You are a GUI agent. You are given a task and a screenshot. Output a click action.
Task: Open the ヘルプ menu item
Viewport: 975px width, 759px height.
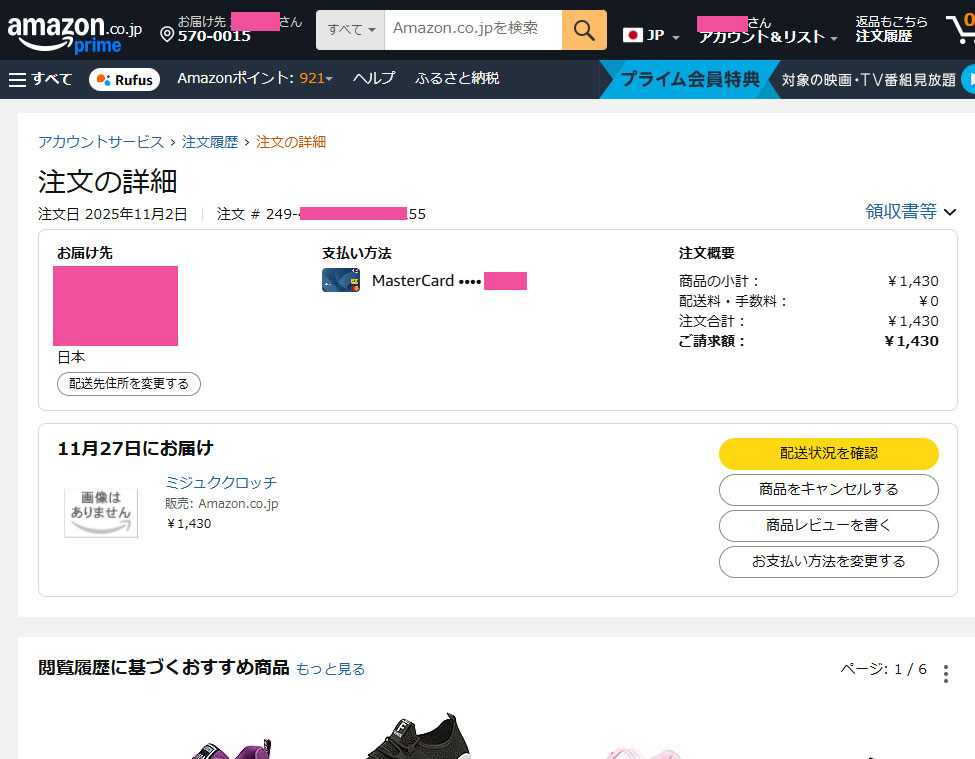[x=373, y=78]
